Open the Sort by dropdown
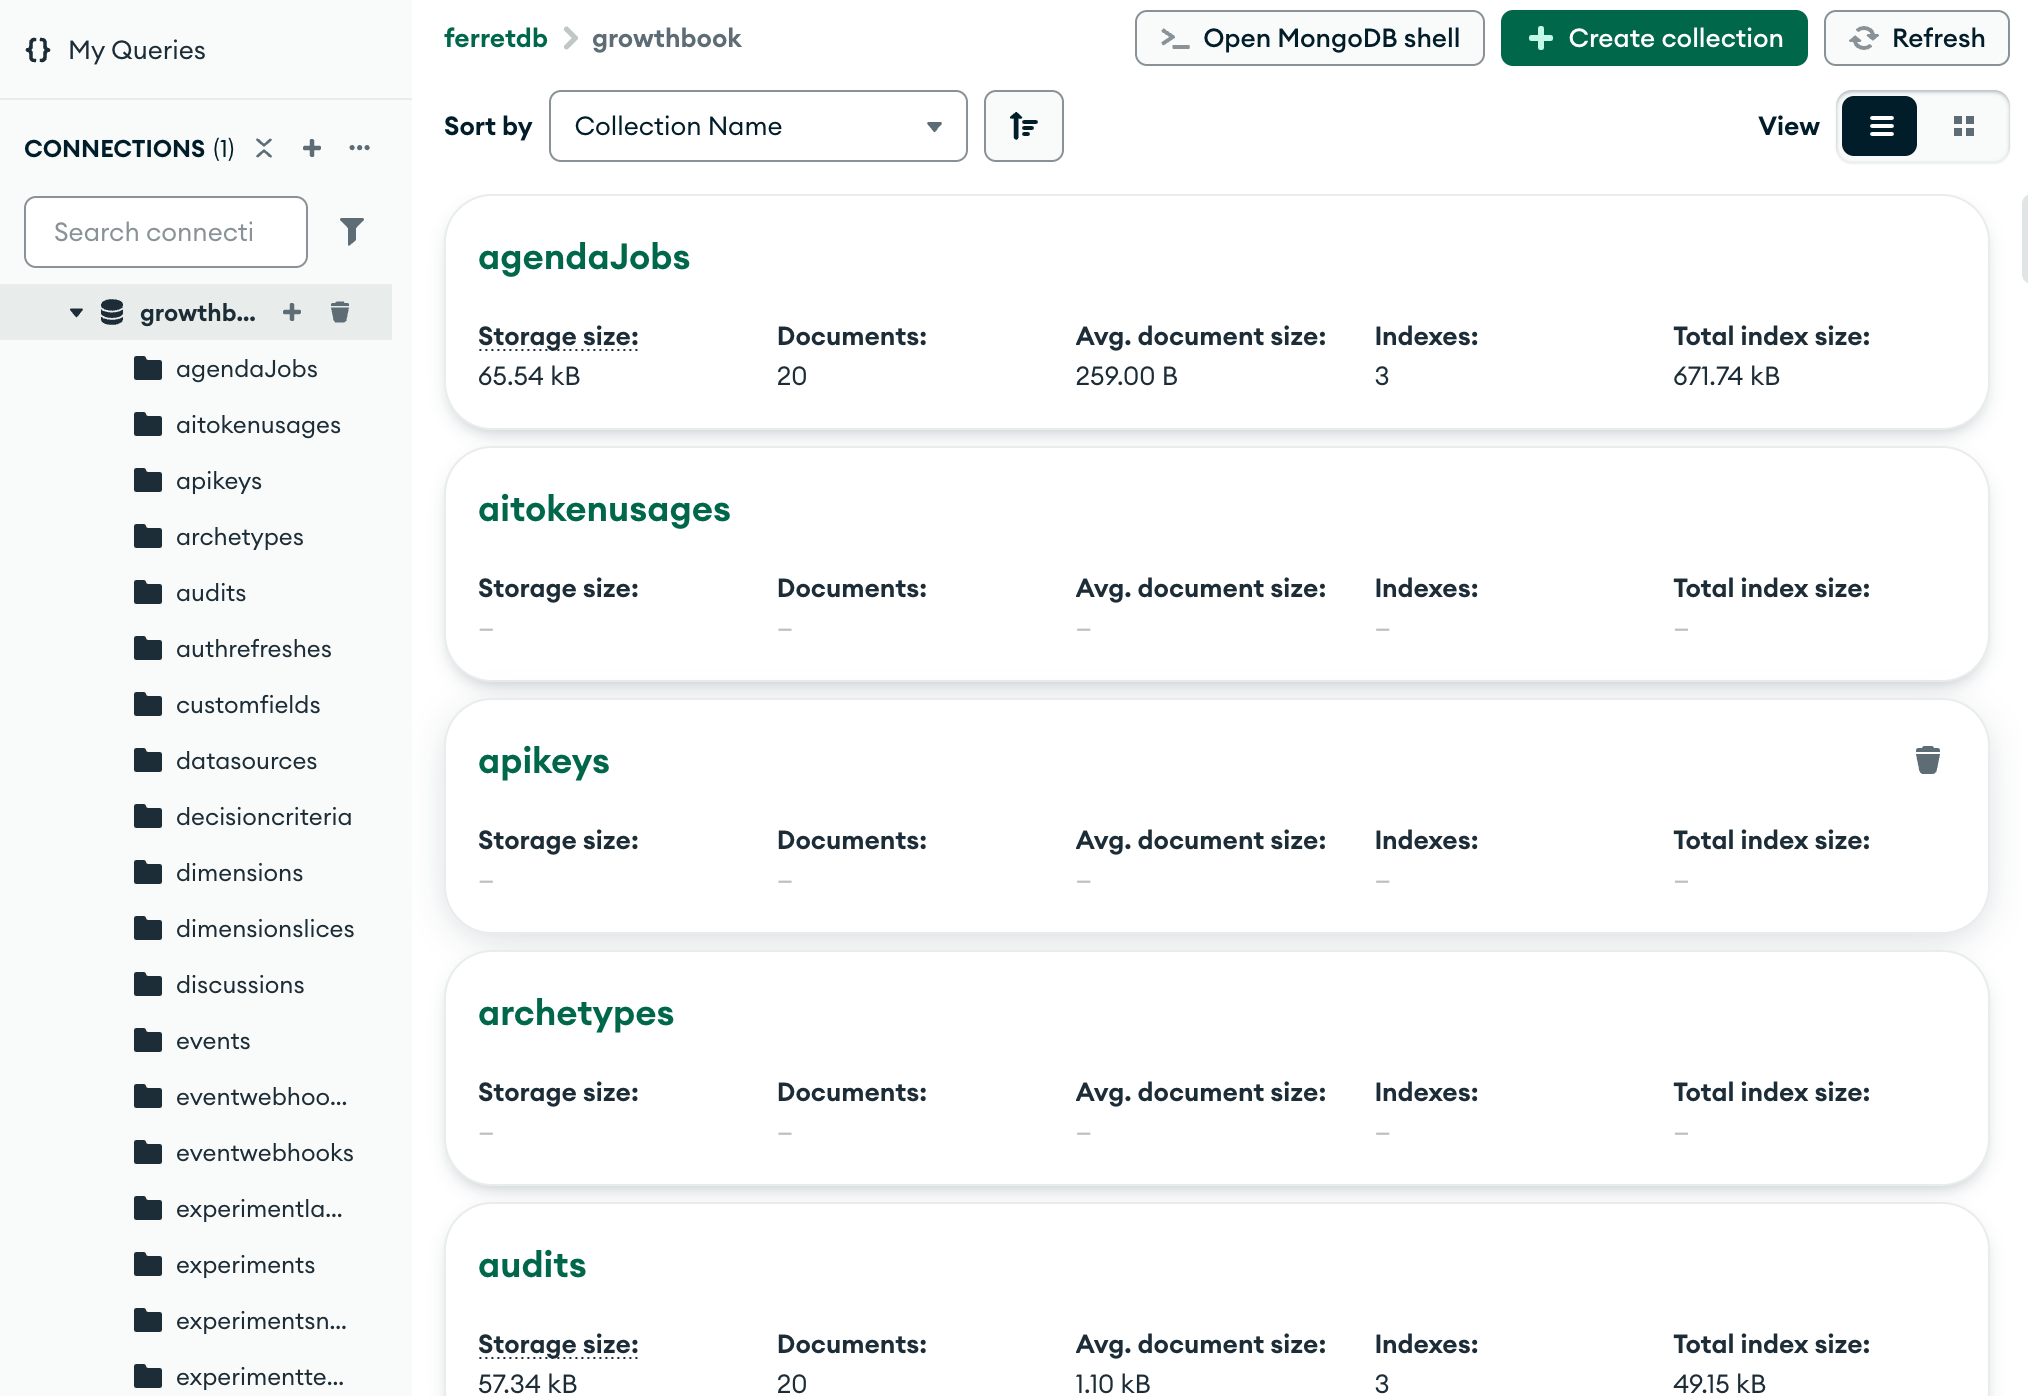2028x1396 pixels. (757, 126)
